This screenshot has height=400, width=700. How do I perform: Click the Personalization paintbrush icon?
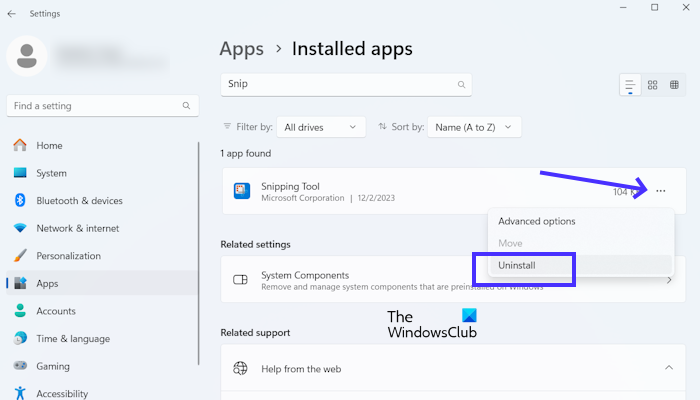point(20,256)
